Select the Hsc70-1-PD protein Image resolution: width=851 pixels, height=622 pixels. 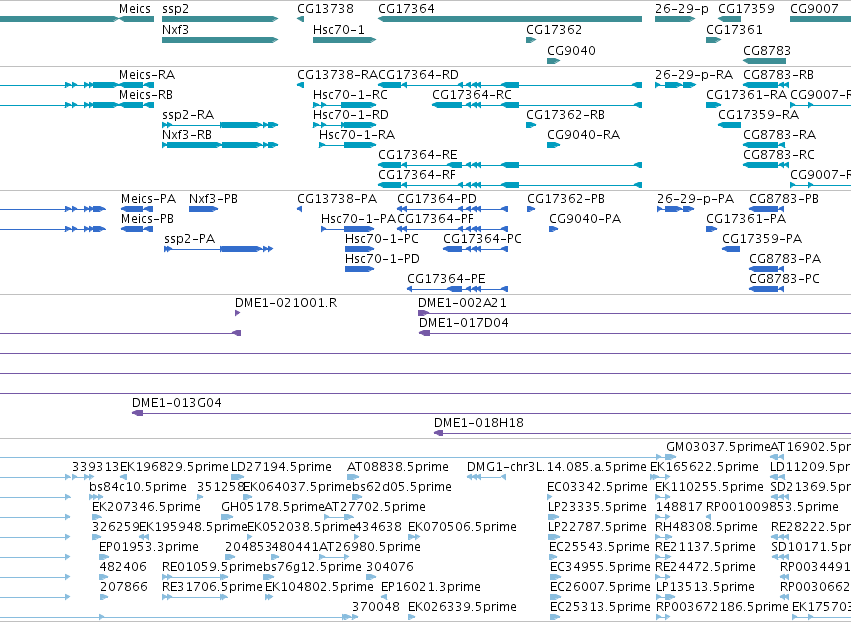(359, 269)
